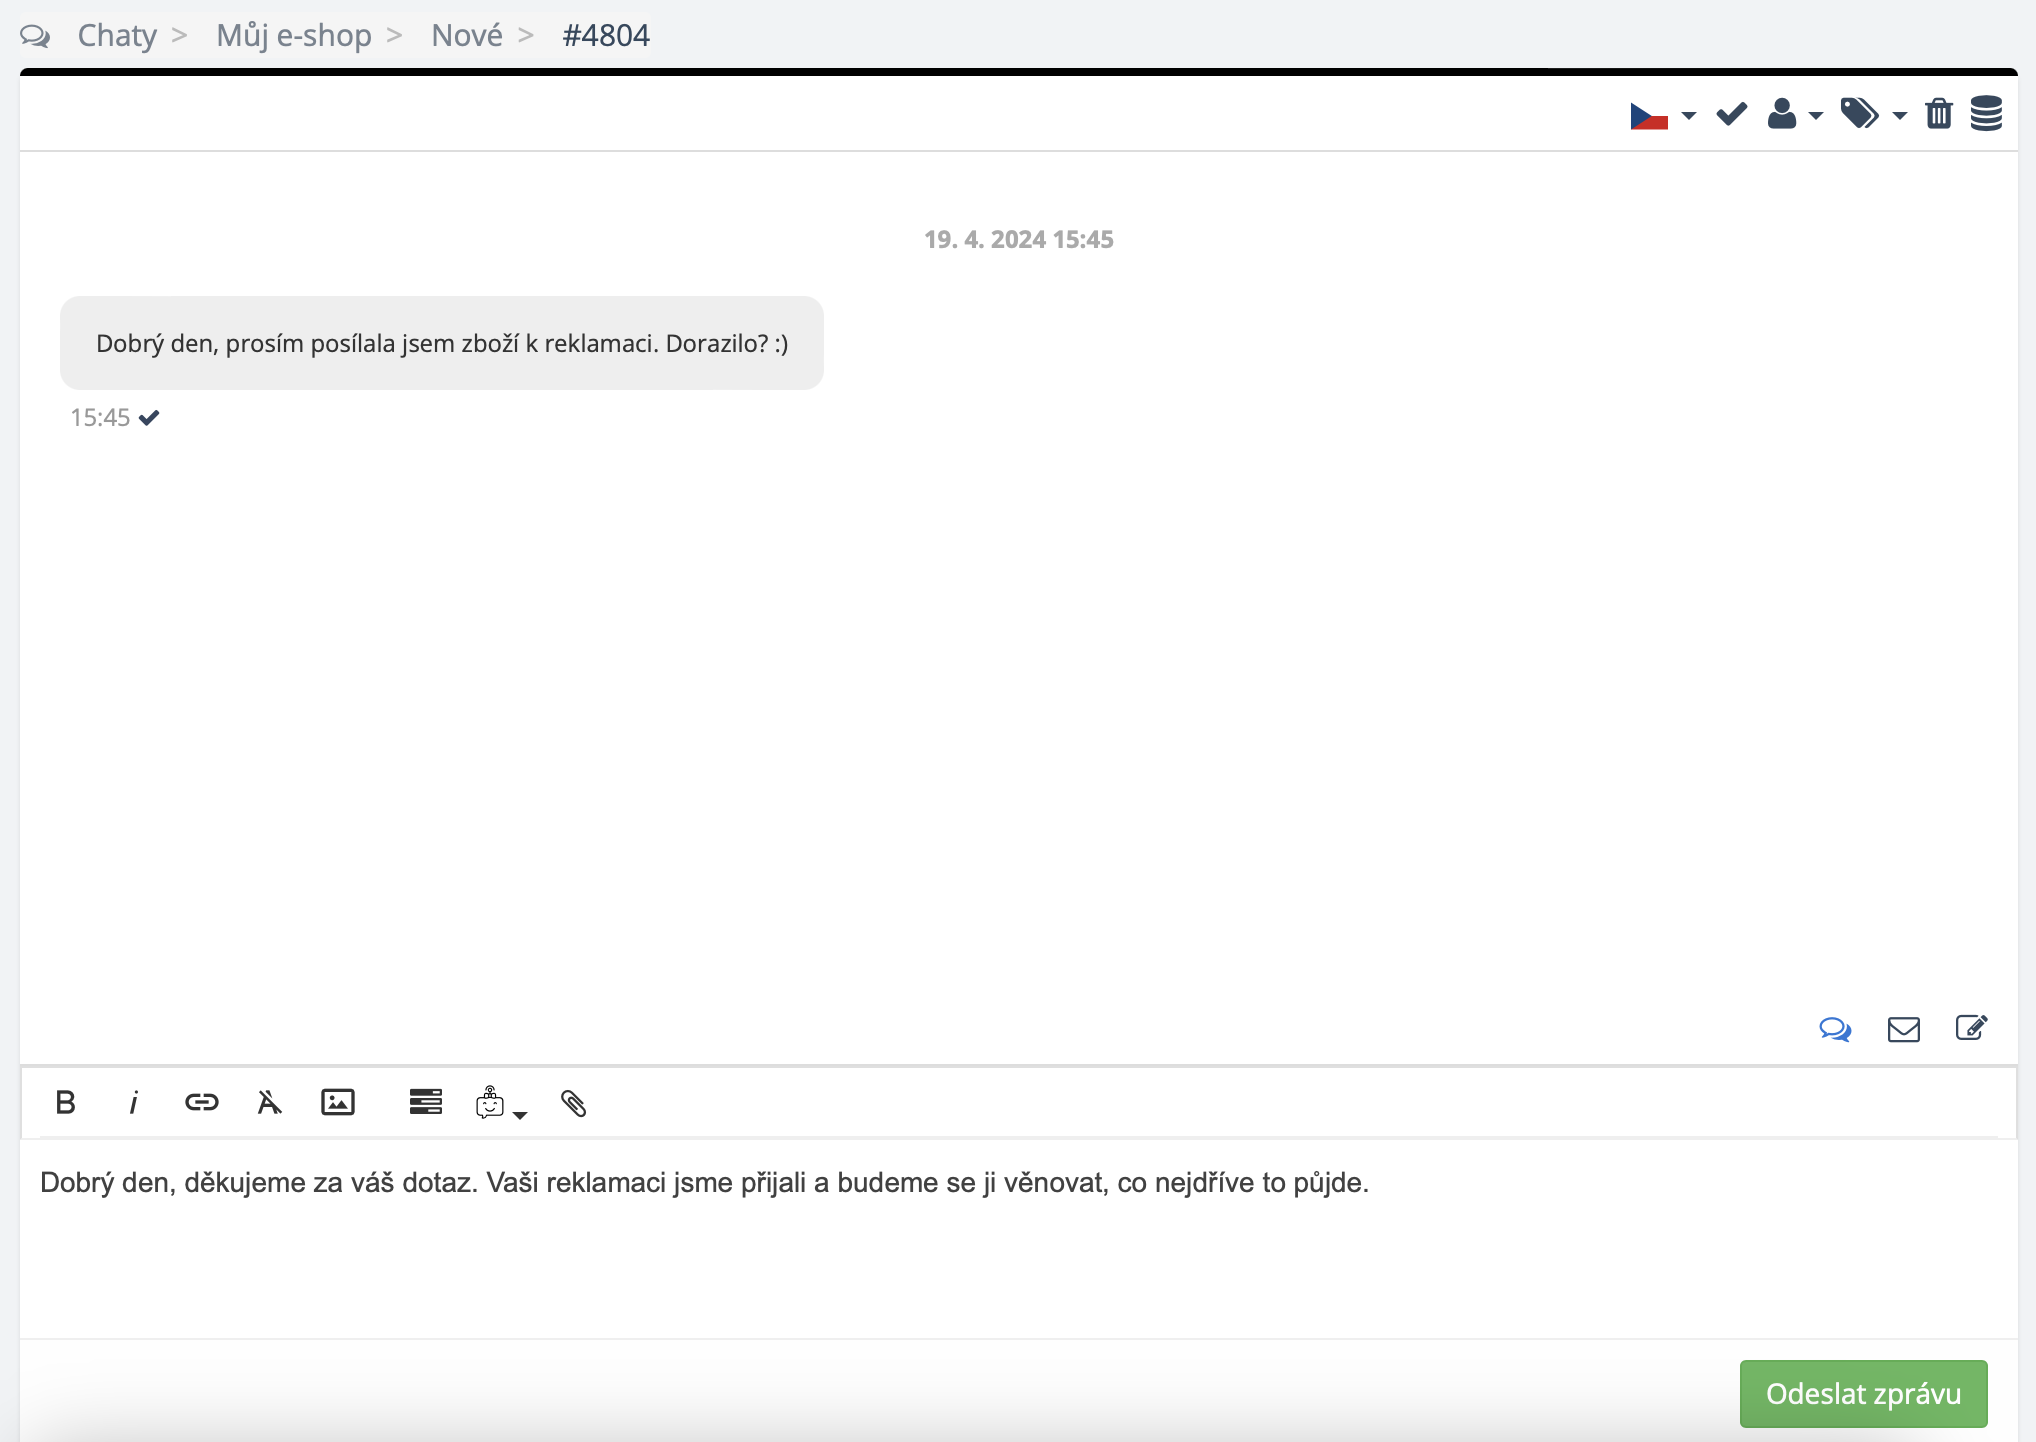Click the customer message about reklamace

click(x=442, y=343)
